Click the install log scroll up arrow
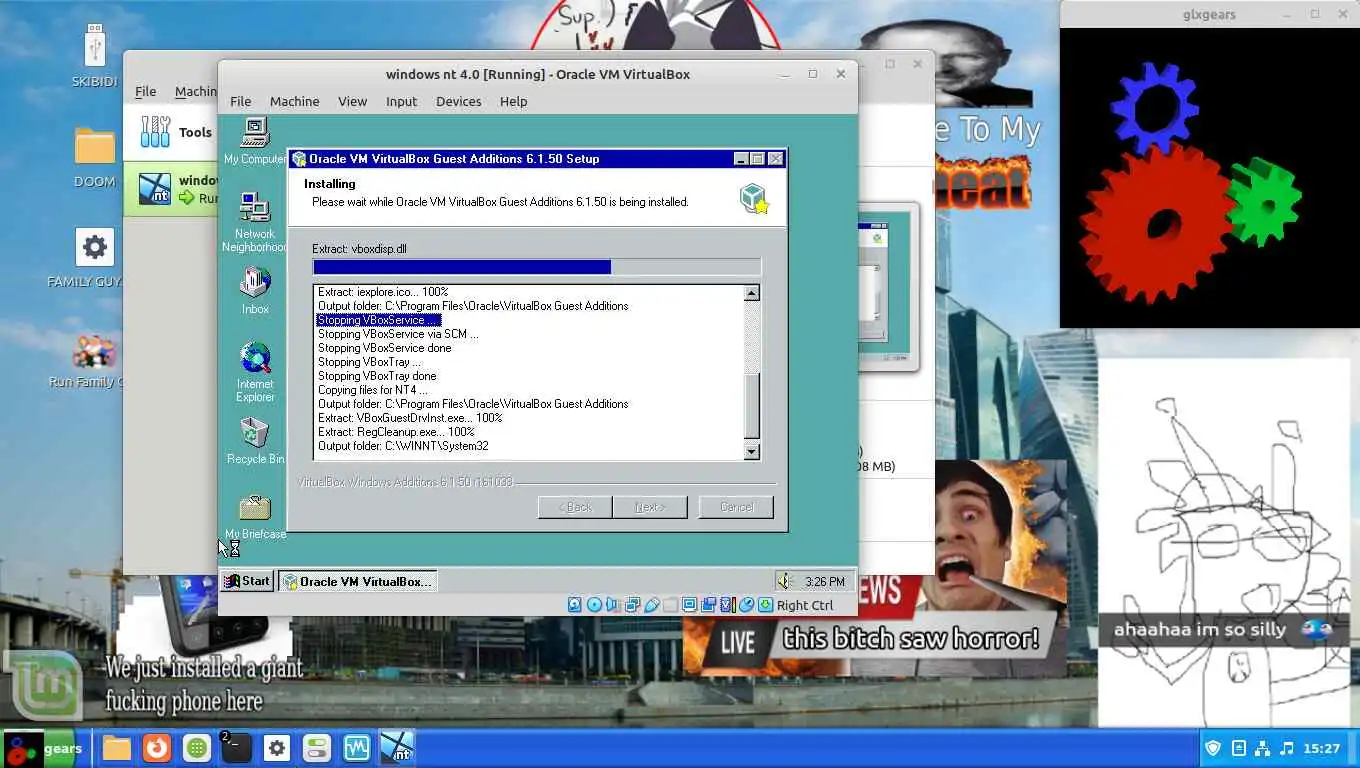Image resolution: width=1360 pixels, height=768 pixels. pyautogui.click(x=752, y=293)
